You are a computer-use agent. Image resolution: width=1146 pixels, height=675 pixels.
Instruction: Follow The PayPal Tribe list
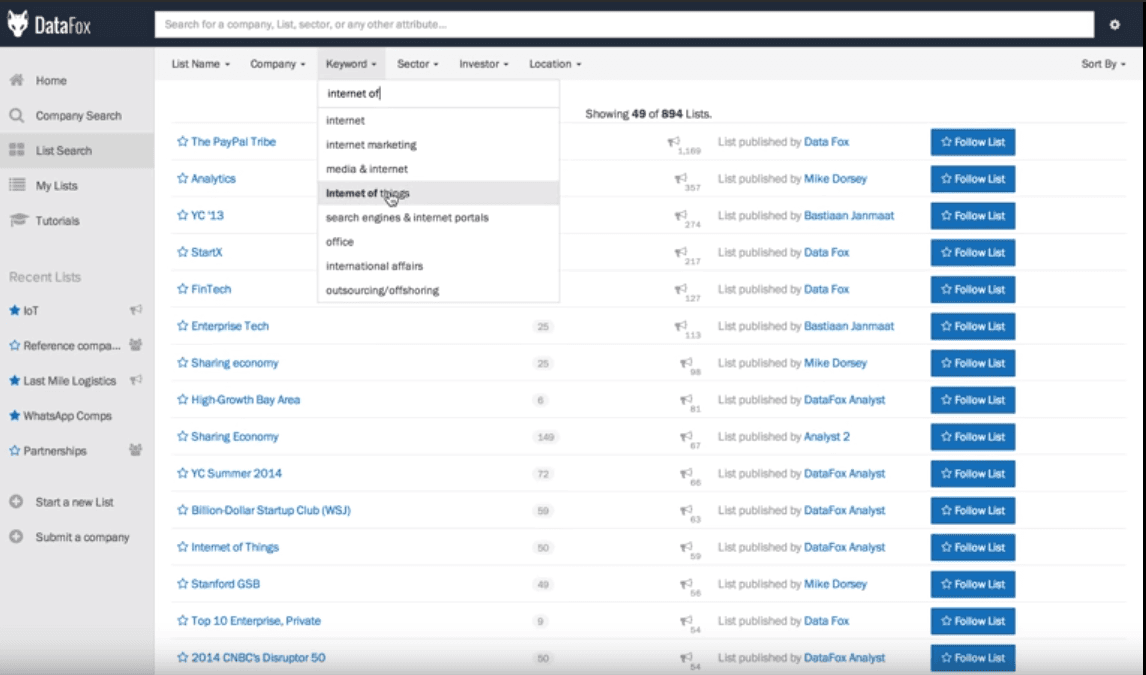point(973,142)
